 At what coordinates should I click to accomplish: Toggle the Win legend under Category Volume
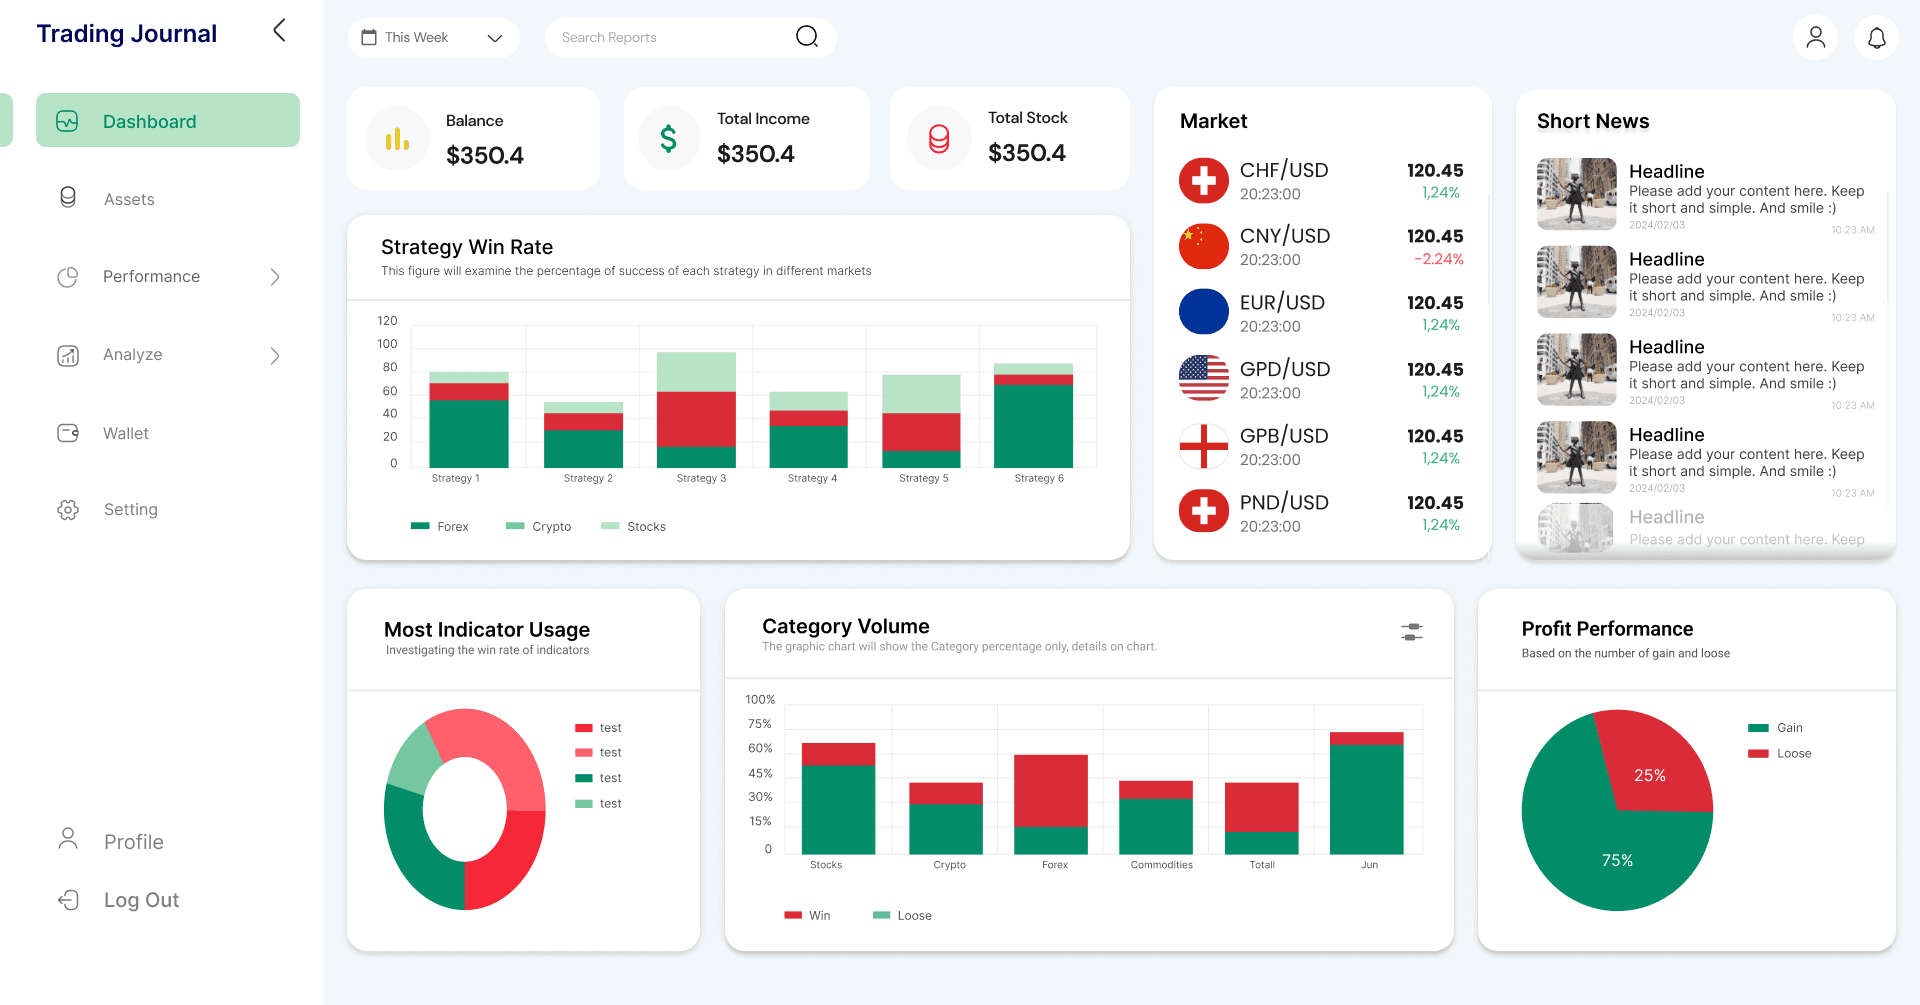click(808, 915)
